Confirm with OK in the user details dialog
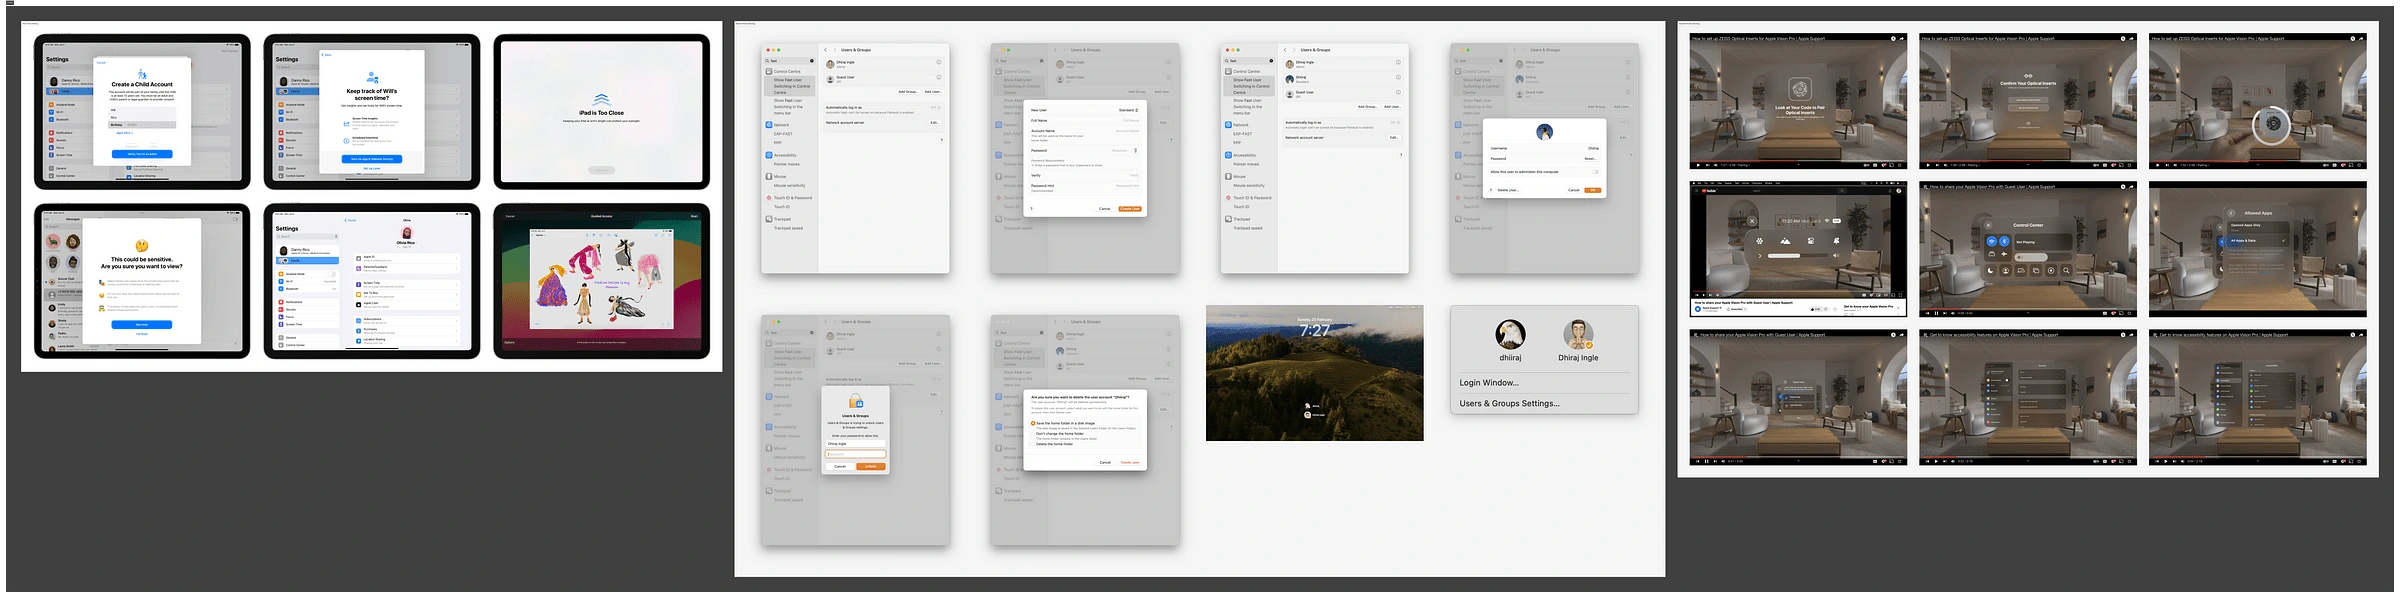 coord(1592,190)
